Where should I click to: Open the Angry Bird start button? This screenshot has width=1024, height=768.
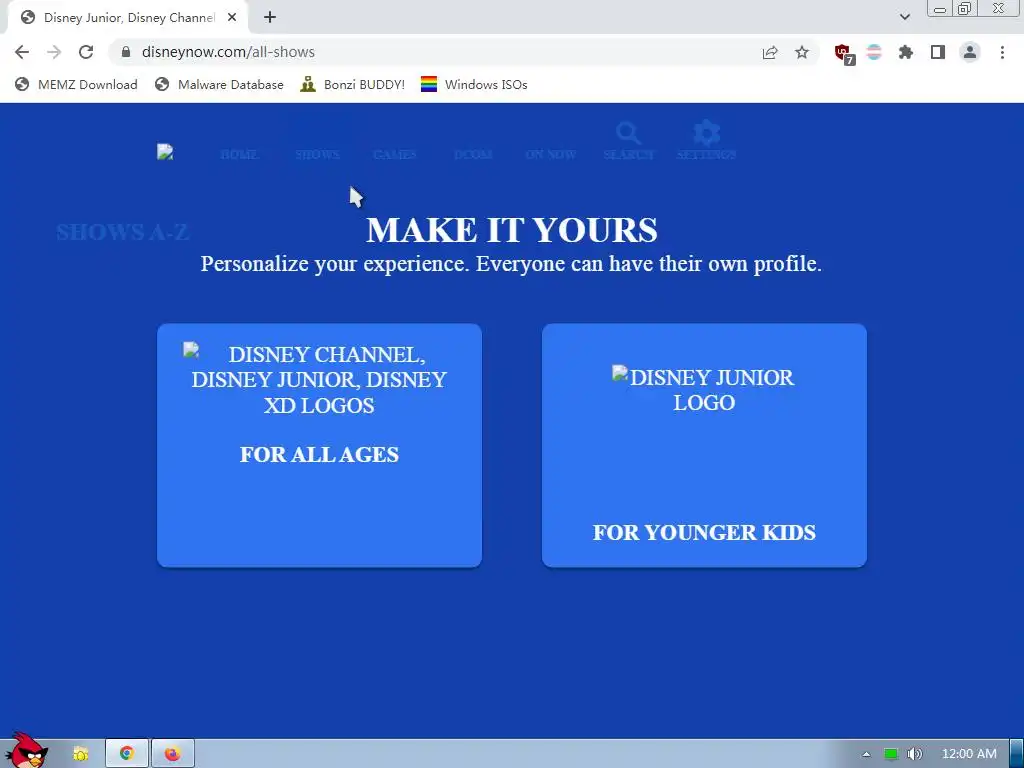coord(26,750)
